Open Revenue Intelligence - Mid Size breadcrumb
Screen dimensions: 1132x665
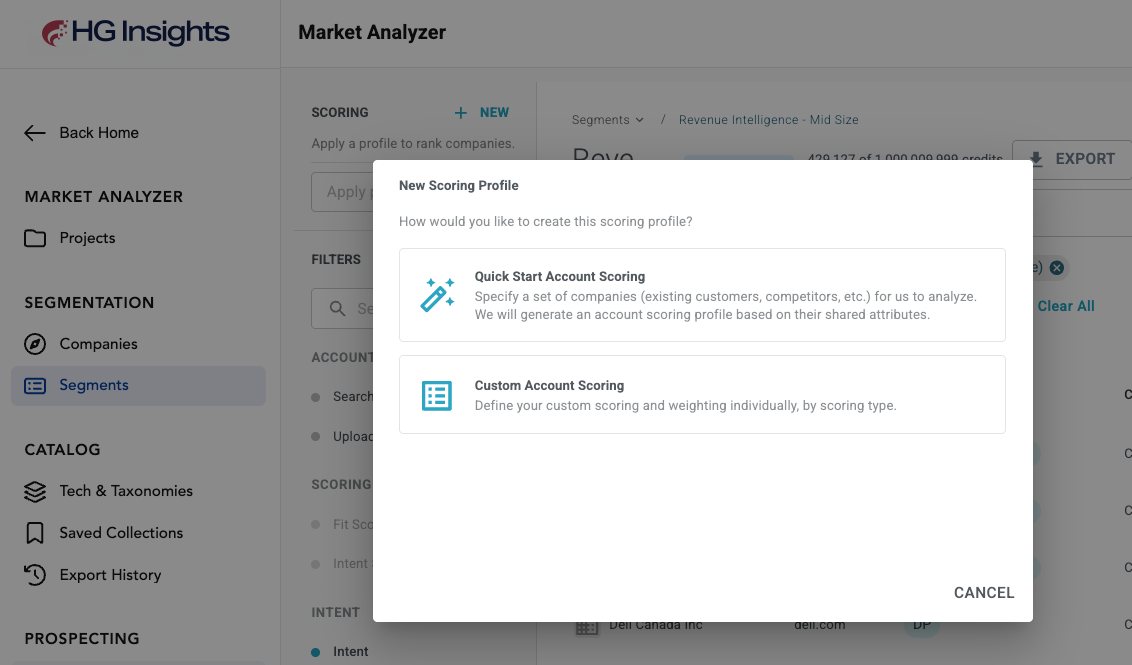click(768, 120)
